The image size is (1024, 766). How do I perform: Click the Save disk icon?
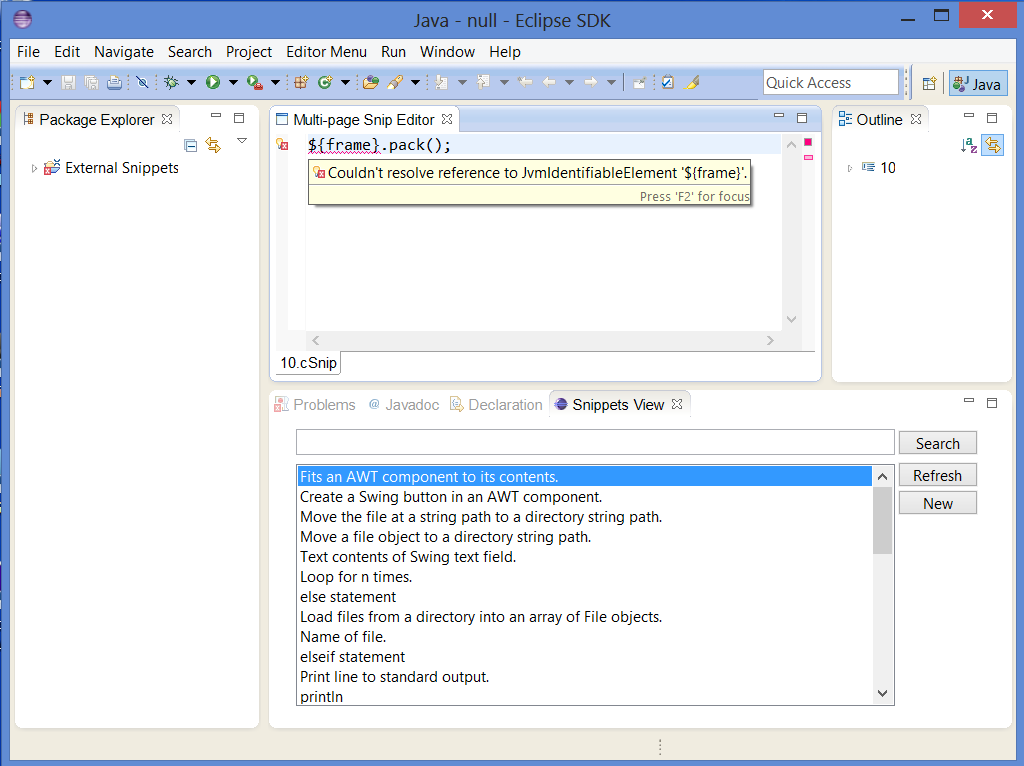[x=69, y=82]
